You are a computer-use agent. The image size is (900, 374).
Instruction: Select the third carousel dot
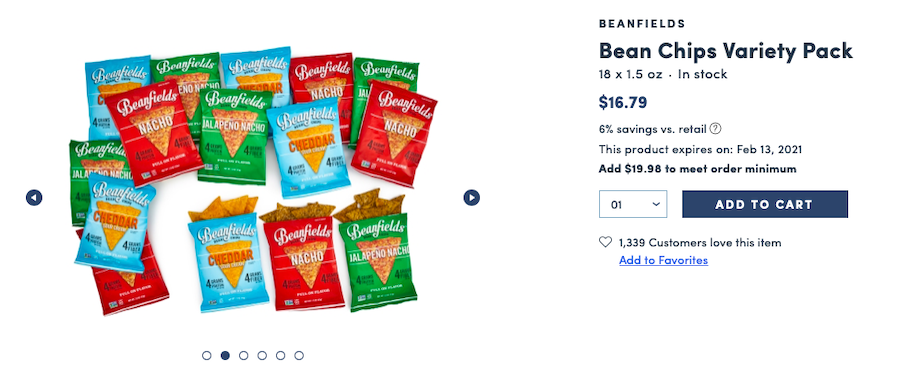pyautogui.click(x=243, y=355)
